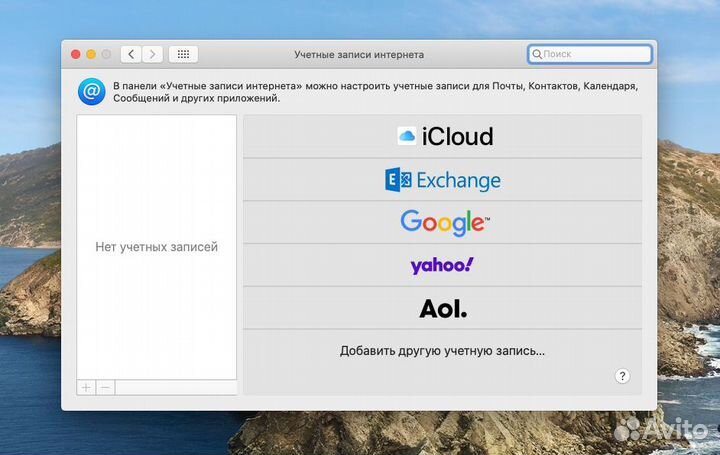720x455 pixels.
Task: Minimize window with the yellow button
Action: pos(91,54)
